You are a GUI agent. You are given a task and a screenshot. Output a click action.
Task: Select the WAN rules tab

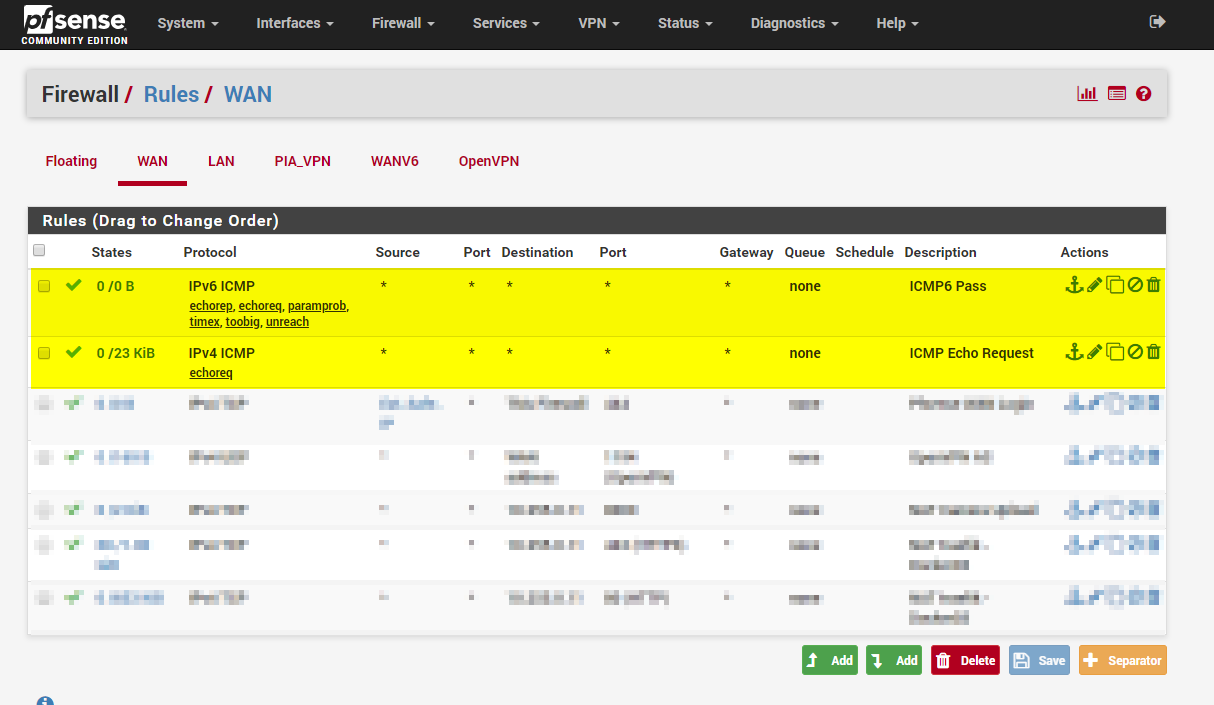152,161
